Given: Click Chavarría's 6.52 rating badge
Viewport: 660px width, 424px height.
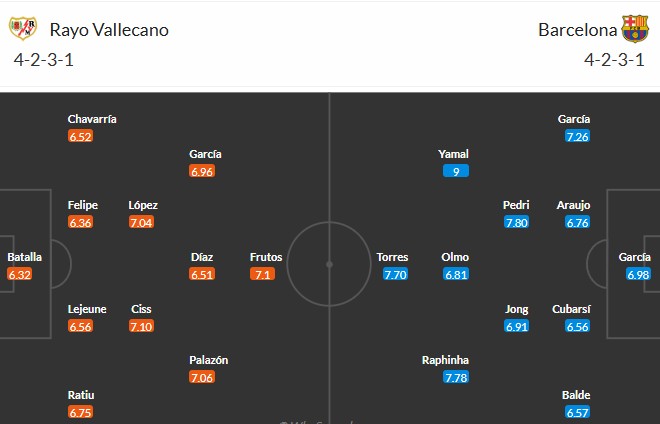Looking at the screenshot, I should 80,136.
